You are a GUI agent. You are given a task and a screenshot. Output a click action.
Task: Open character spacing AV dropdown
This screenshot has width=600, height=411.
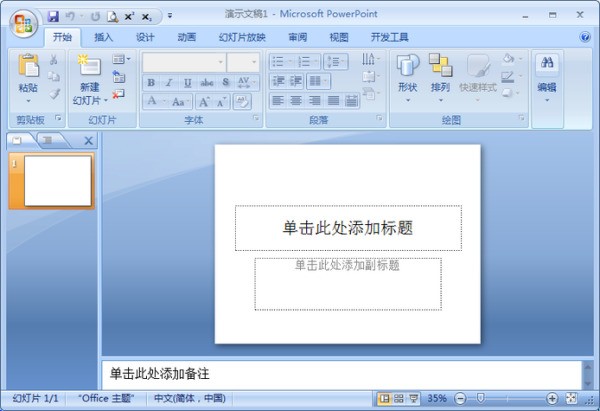pos(247,82)
